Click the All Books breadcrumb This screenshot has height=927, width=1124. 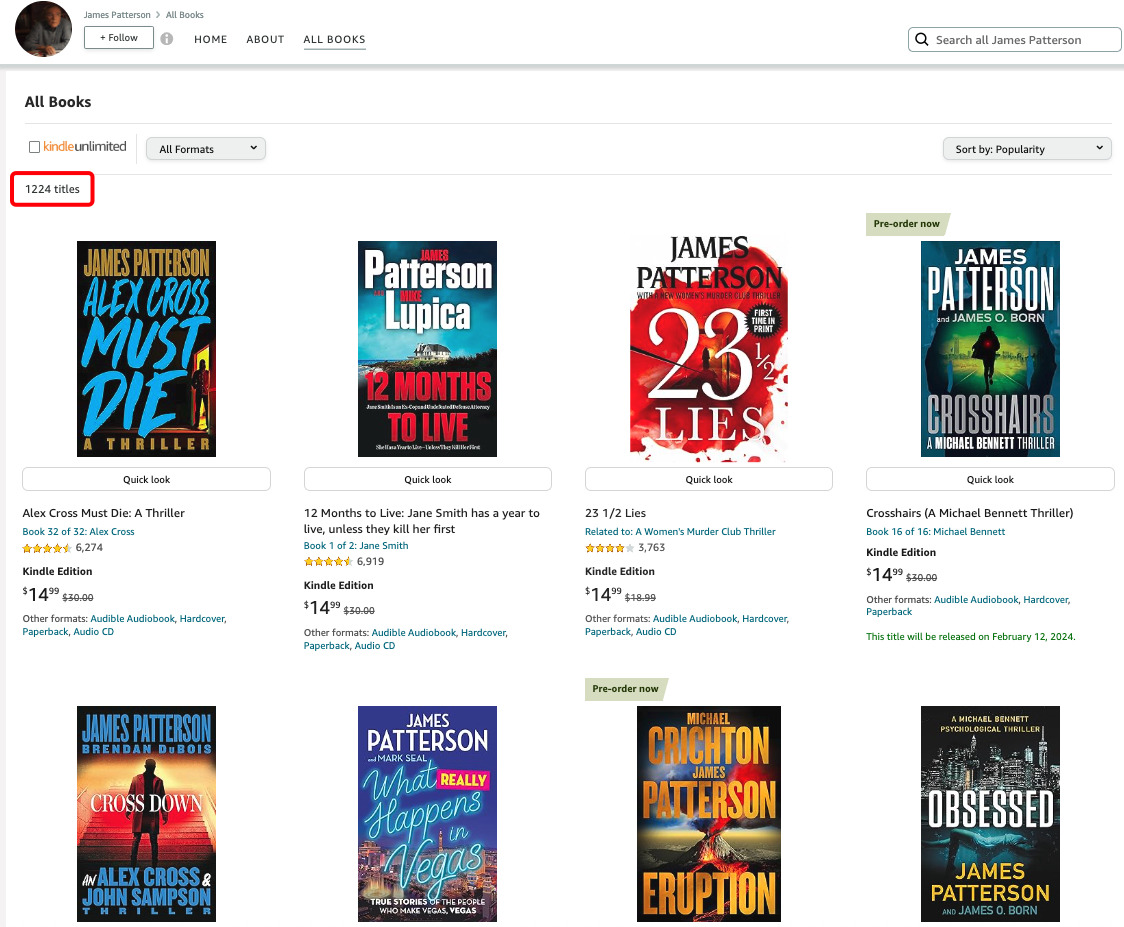pyautogui.click(x=185, y=14)
